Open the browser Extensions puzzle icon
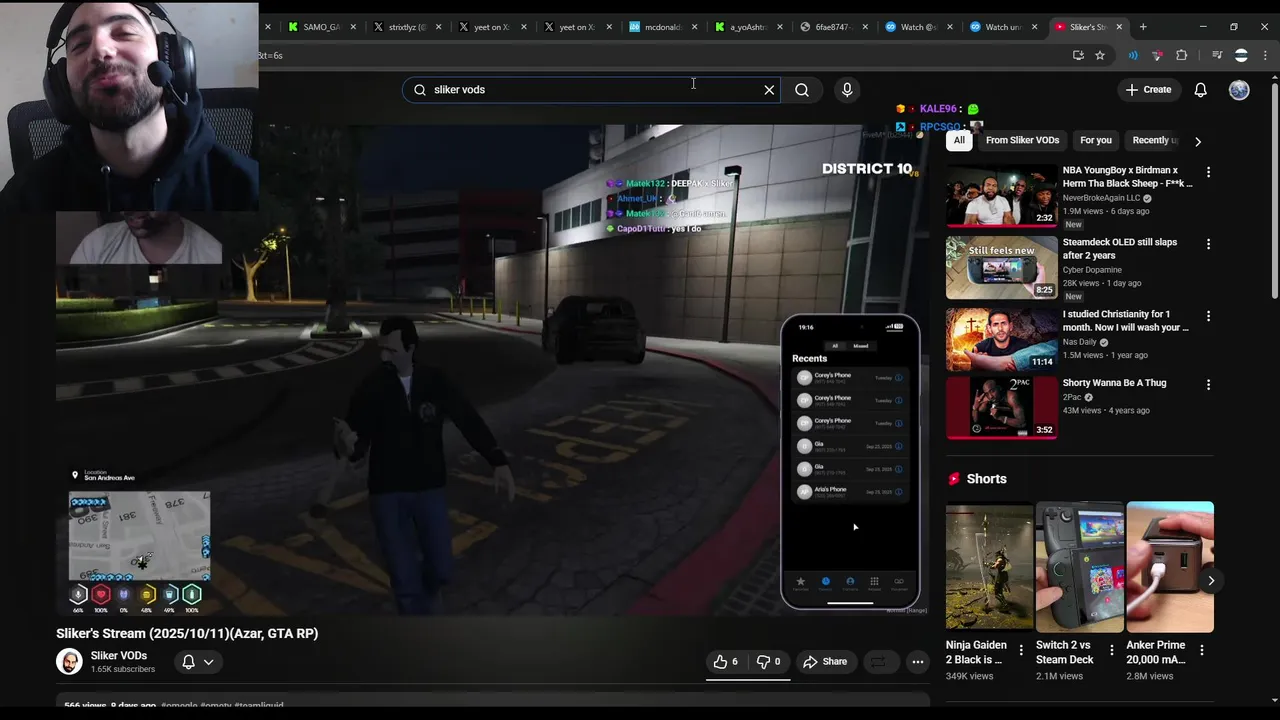This screenshot has height=720, width=1280. 1181,55
